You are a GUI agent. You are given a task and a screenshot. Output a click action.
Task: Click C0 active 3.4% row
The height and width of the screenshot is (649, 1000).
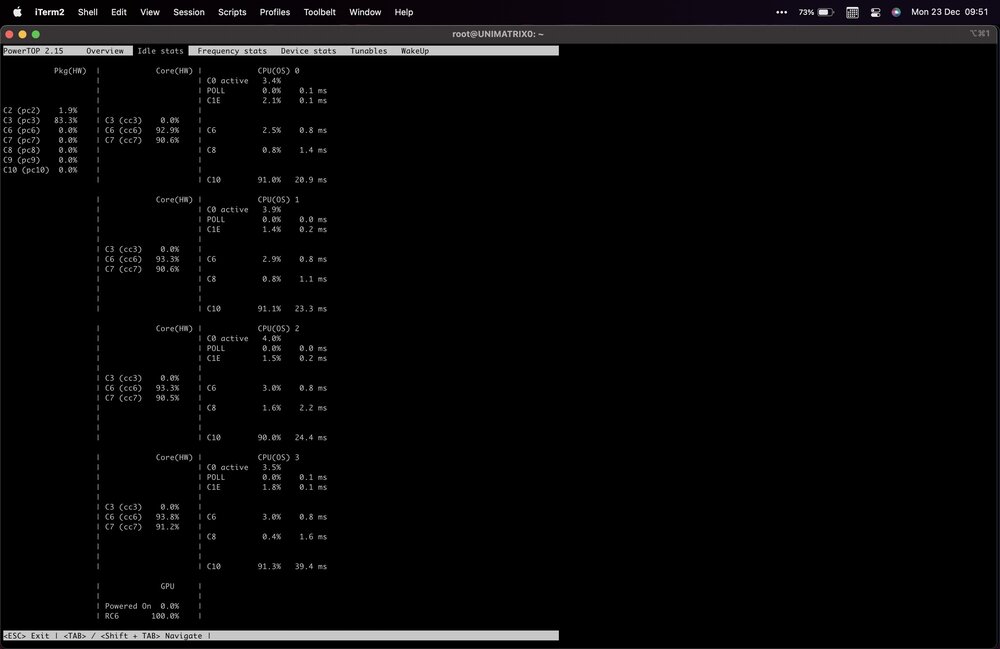(244, 81)
